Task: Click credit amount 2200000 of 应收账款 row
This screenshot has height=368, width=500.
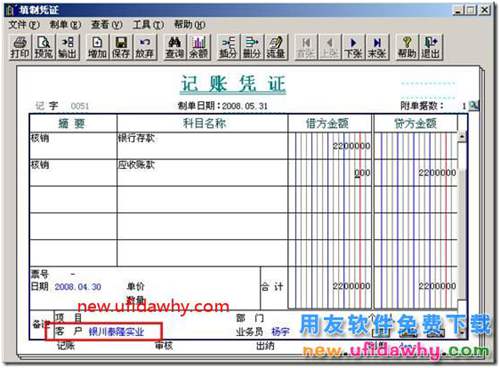Action: pyautogui.click(x=437, y=173)
